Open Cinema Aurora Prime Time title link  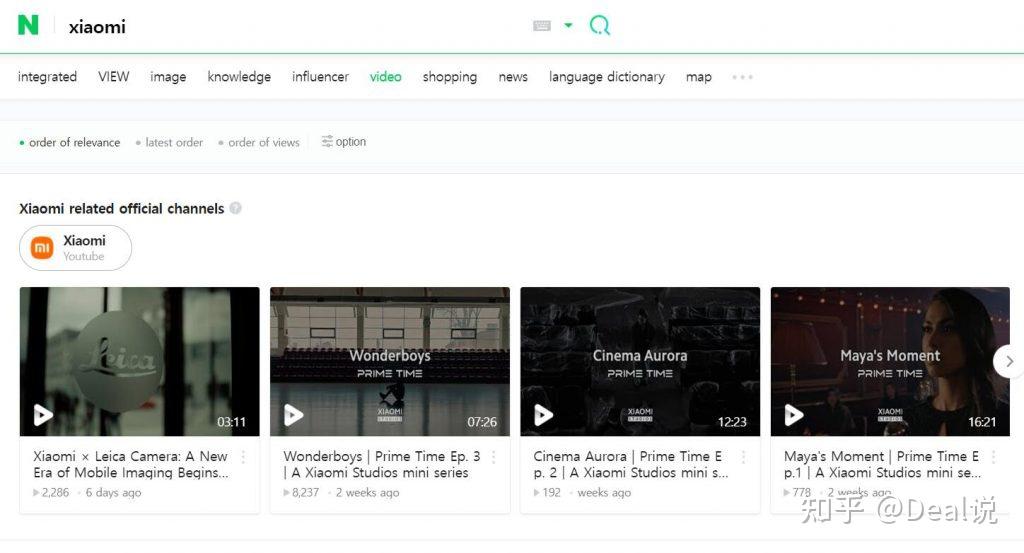tap(631, 464)
